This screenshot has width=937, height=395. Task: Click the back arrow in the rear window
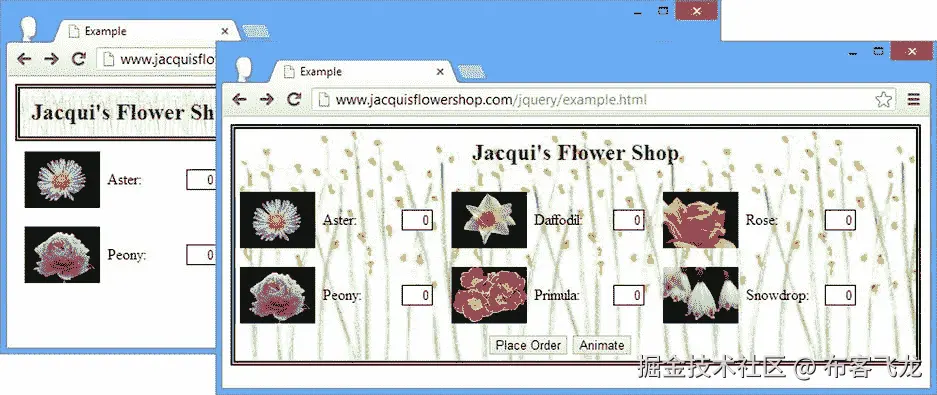pyautogui.click(x=23, y=59)
